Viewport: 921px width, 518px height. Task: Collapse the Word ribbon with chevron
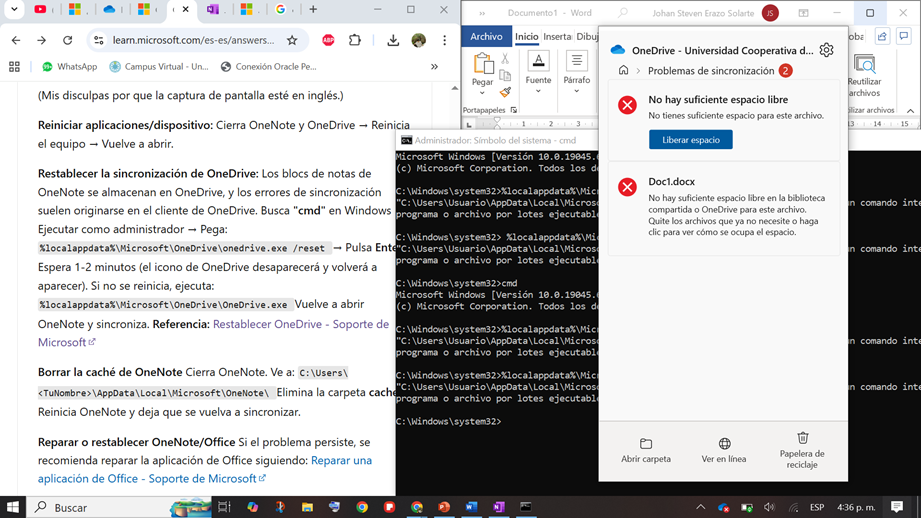click(x=910, y=110)
